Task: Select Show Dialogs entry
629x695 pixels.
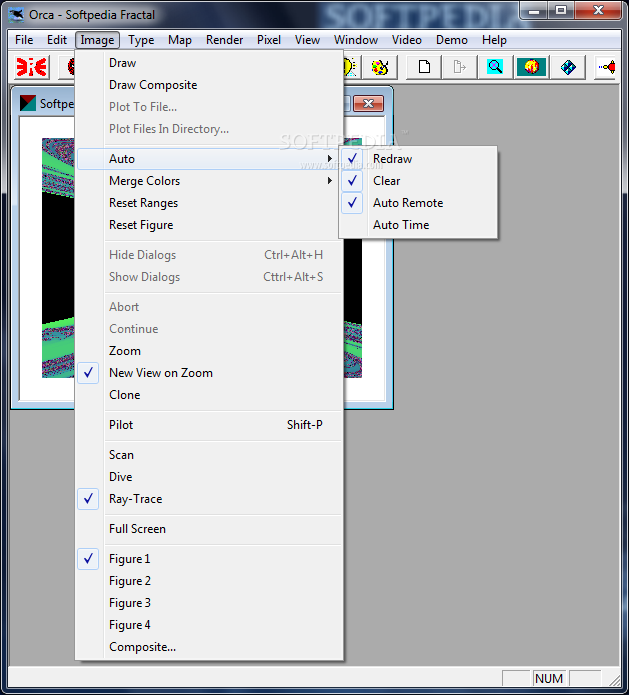Action: [x=209, y=277]
